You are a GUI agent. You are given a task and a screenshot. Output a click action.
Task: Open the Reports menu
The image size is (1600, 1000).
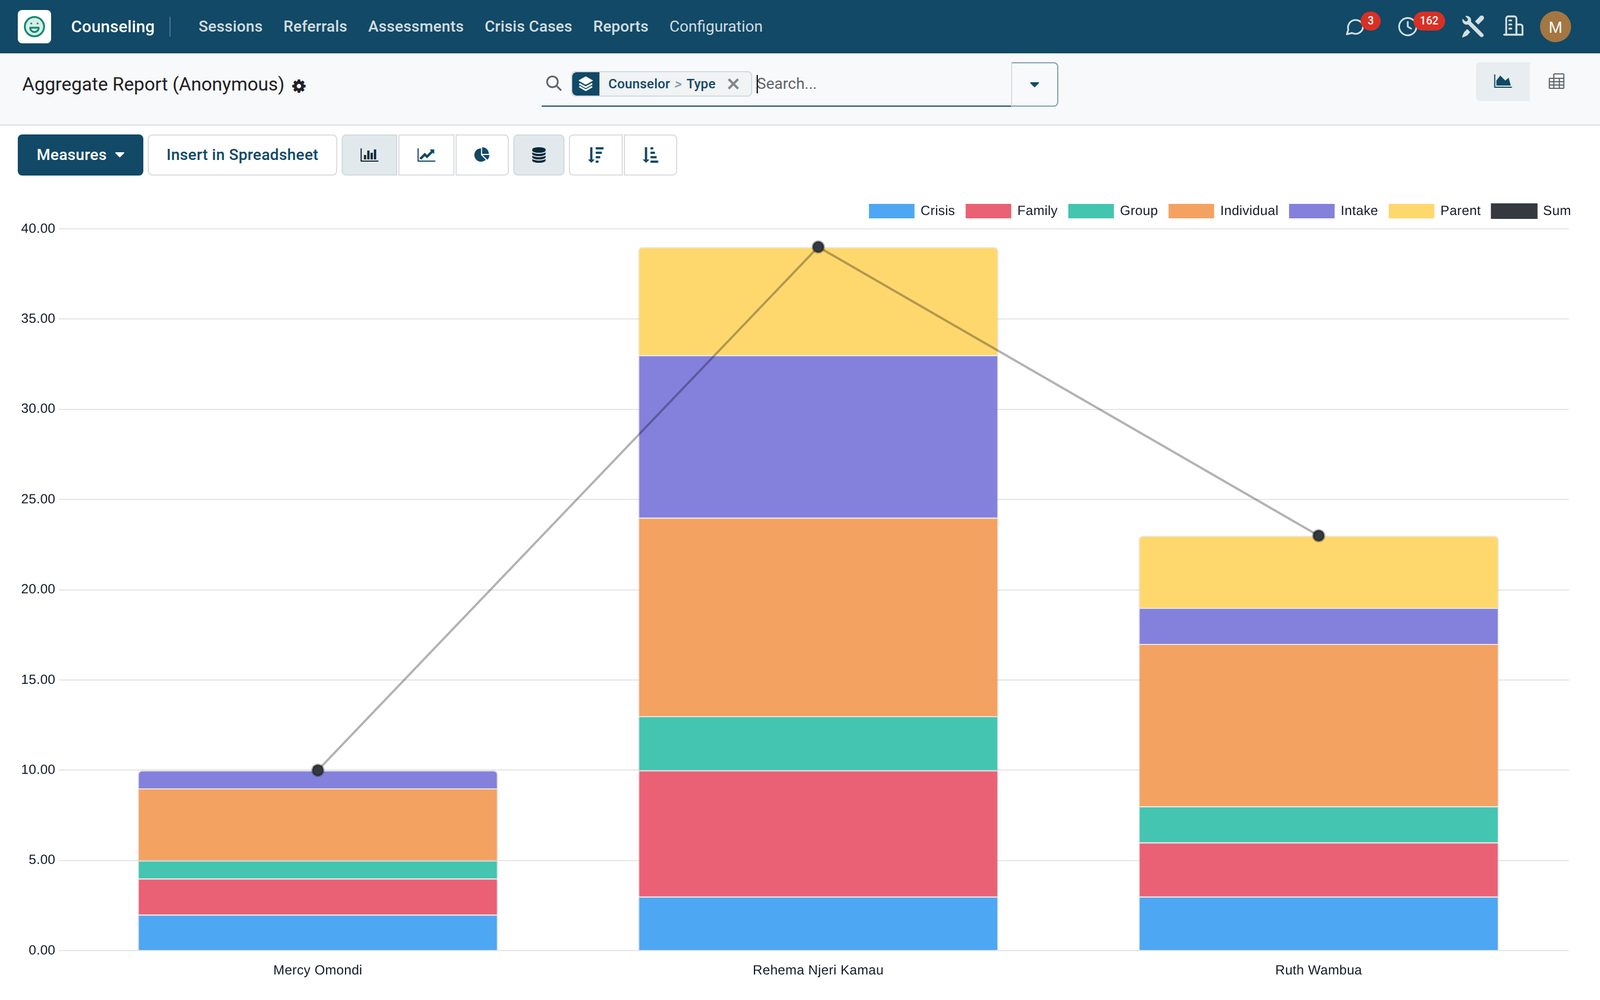pos(620,27)
